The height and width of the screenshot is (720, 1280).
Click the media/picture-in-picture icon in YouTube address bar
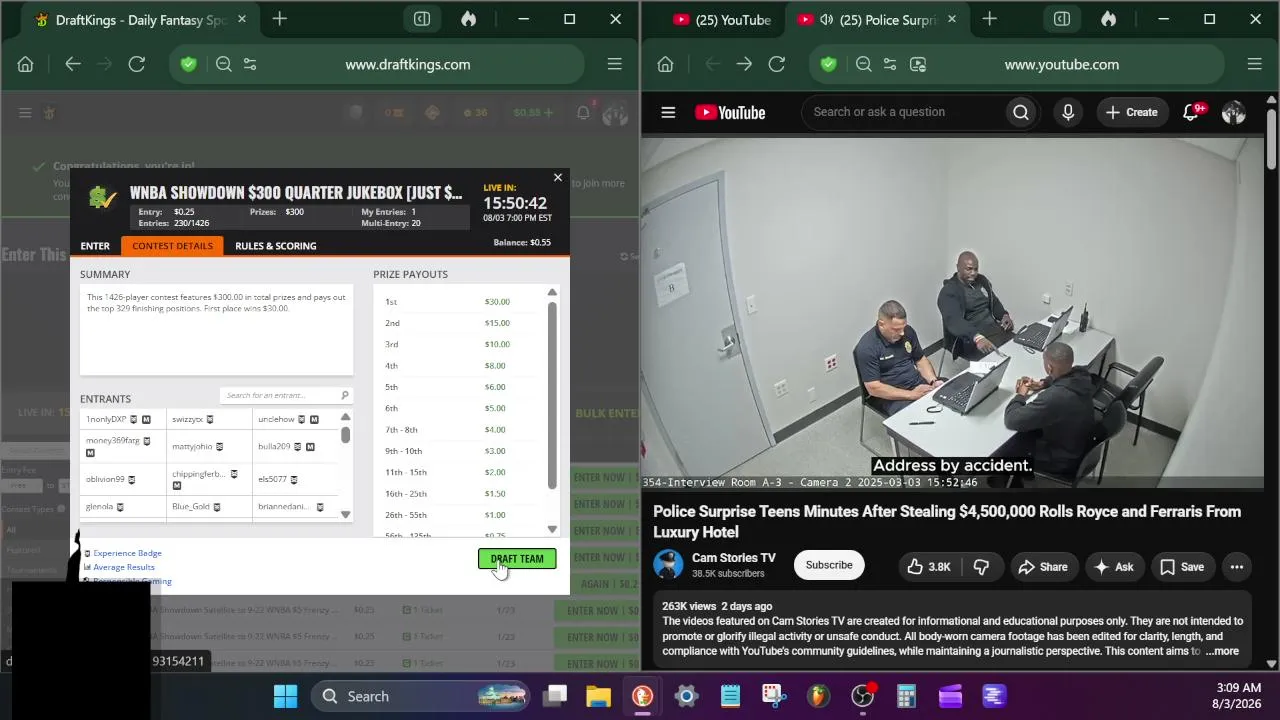(x=918, y=64)
